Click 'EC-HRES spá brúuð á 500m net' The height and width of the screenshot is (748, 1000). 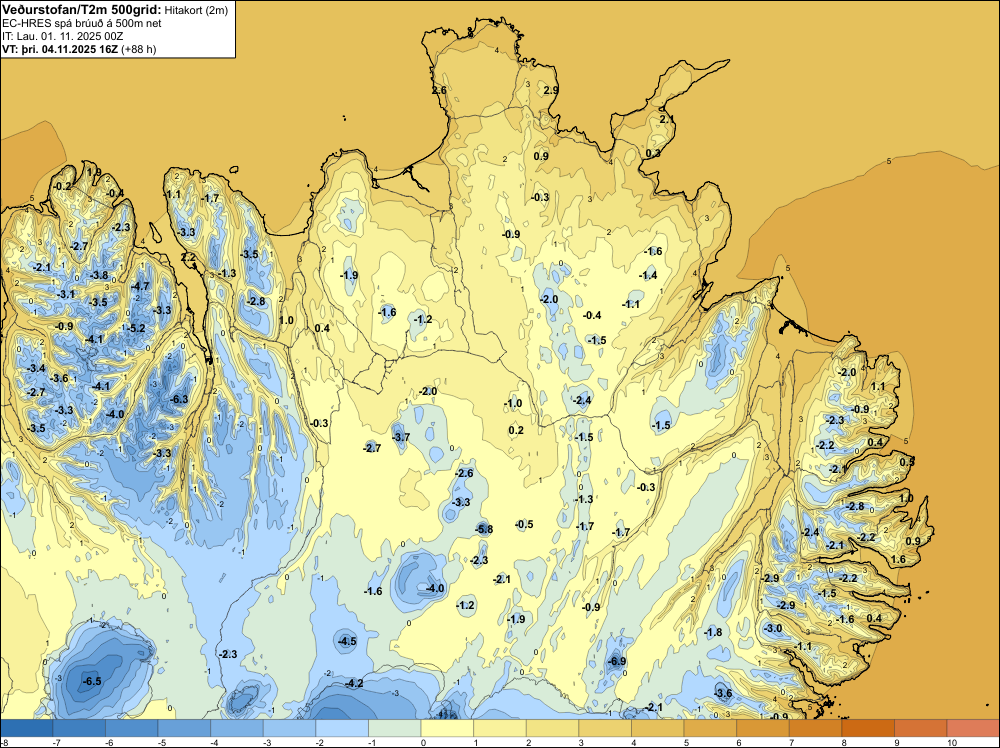[x=82, y=23]
